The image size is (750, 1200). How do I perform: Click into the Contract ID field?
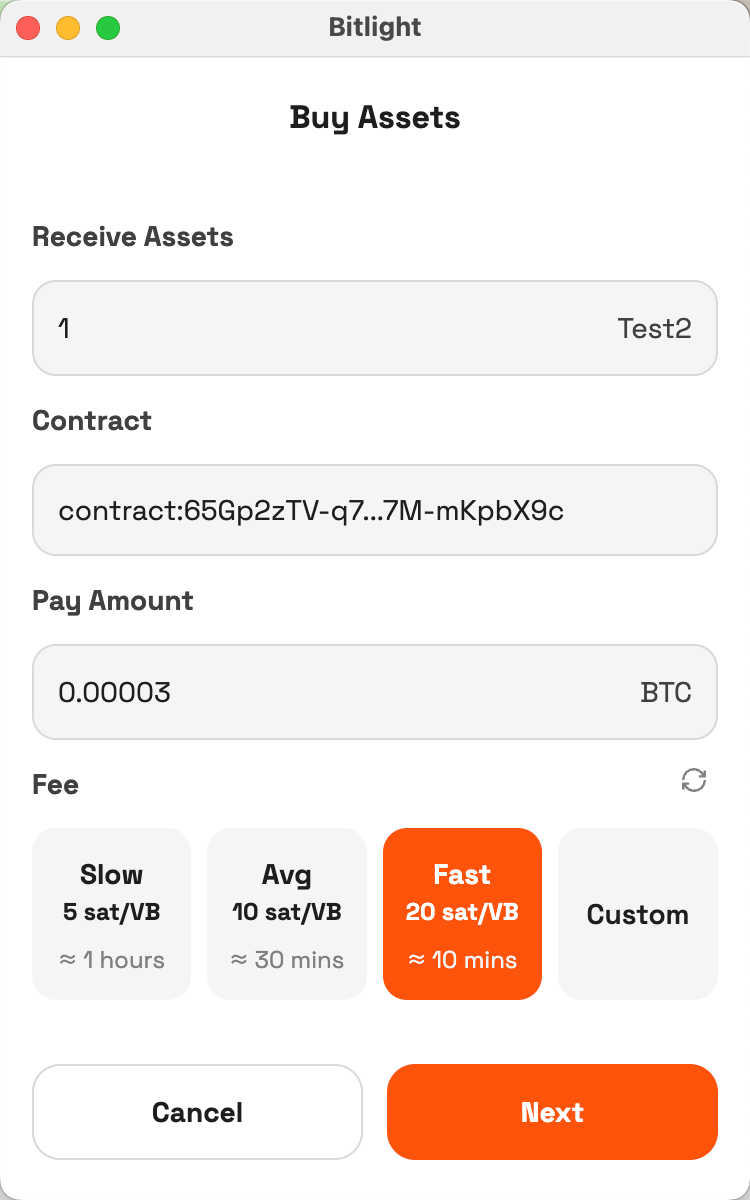[x=374, y=510]
